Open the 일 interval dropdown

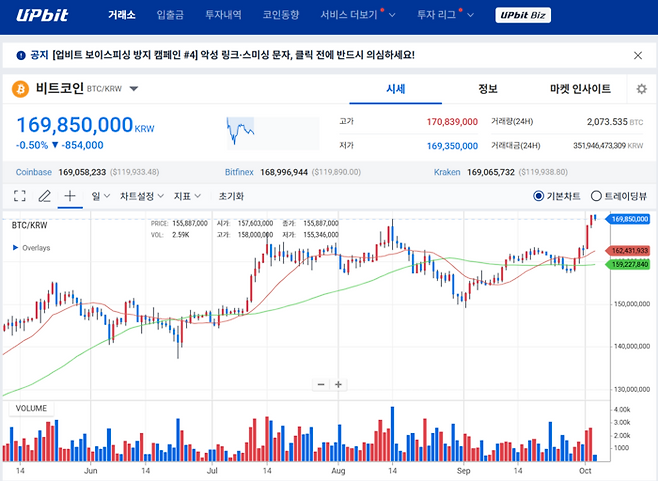coord(101,196)
